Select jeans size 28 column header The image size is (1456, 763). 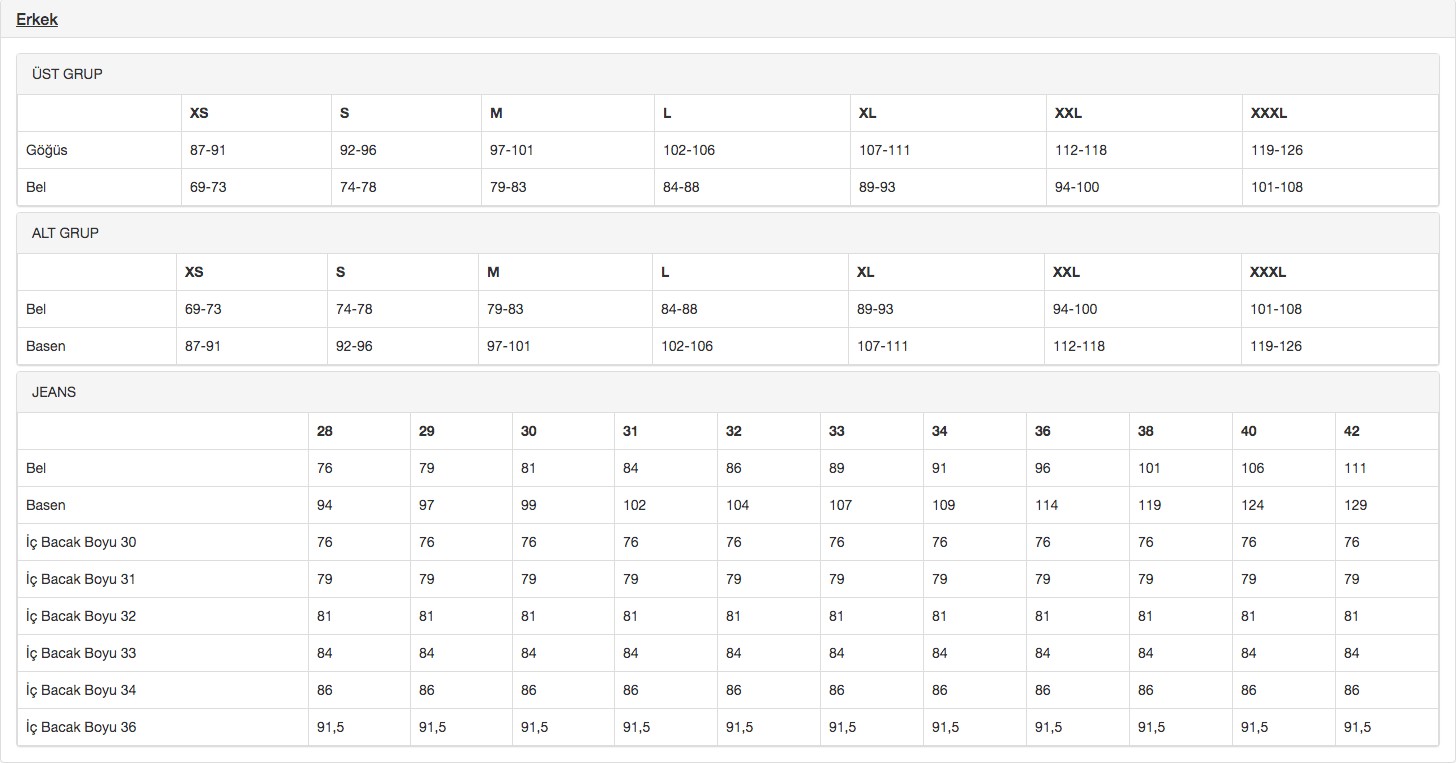click(325, 431)
